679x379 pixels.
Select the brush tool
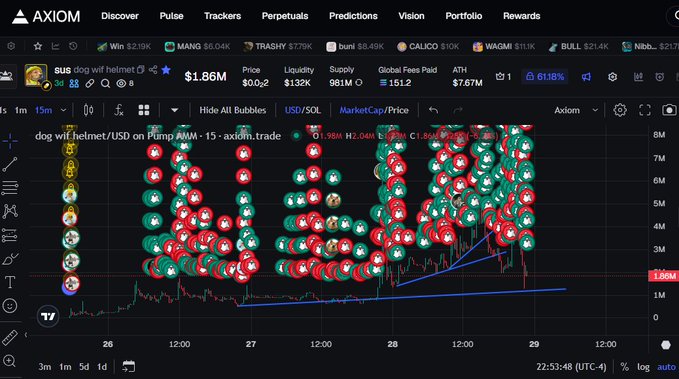point(10,259)
